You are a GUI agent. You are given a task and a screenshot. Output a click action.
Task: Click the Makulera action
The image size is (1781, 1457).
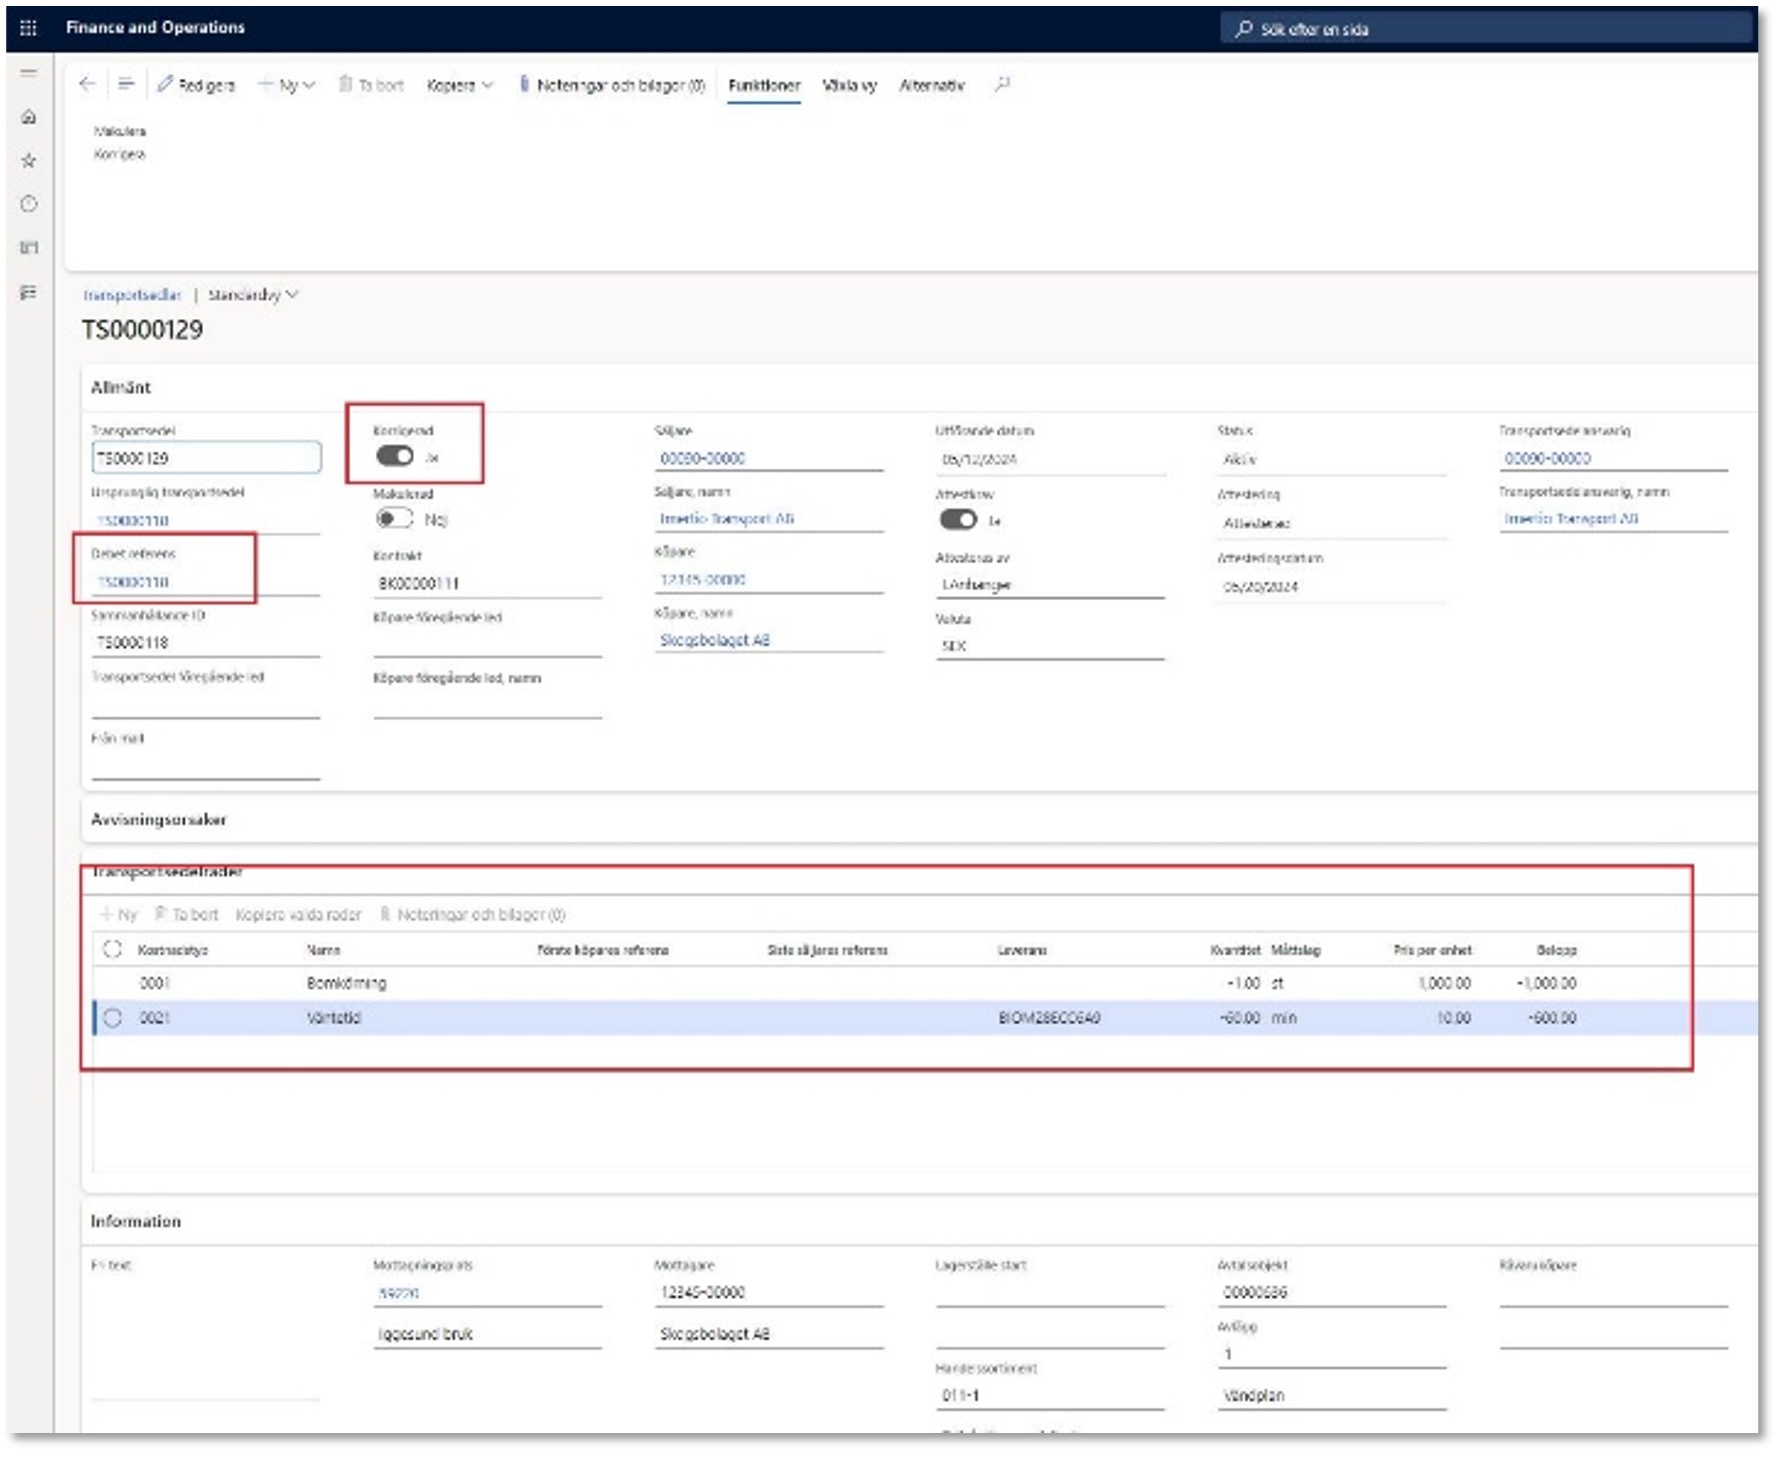point(119,131)
